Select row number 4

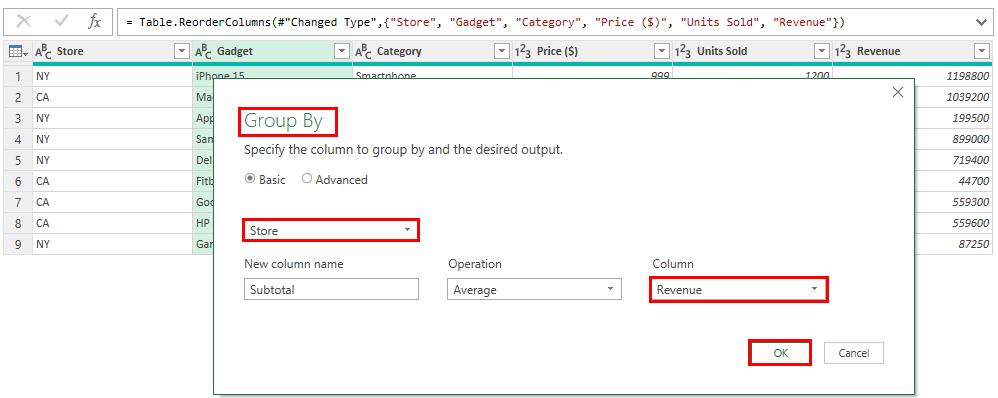point(18,139)
